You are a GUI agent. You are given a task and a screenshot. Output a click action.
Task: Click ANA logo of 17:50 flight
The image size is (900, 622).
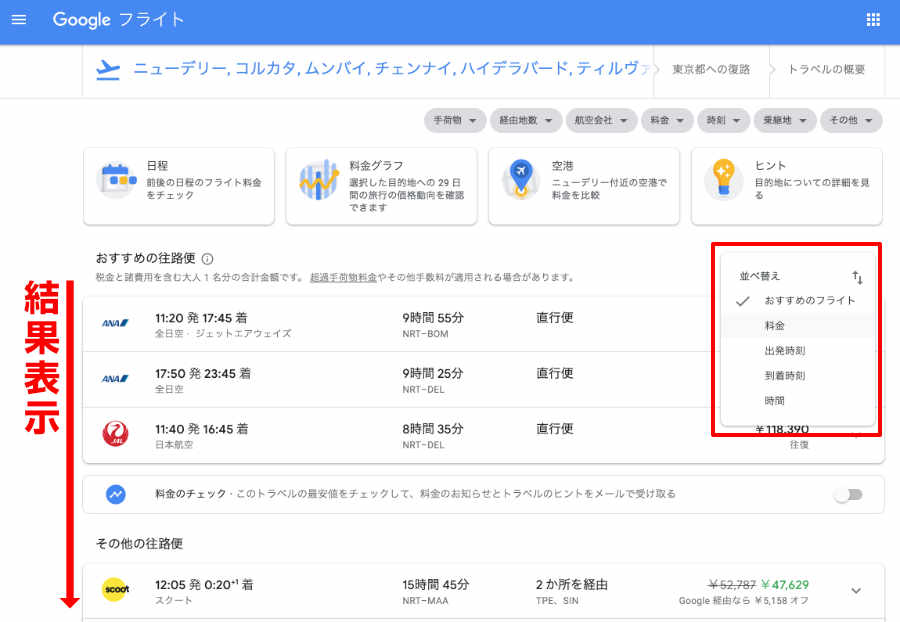115,379
